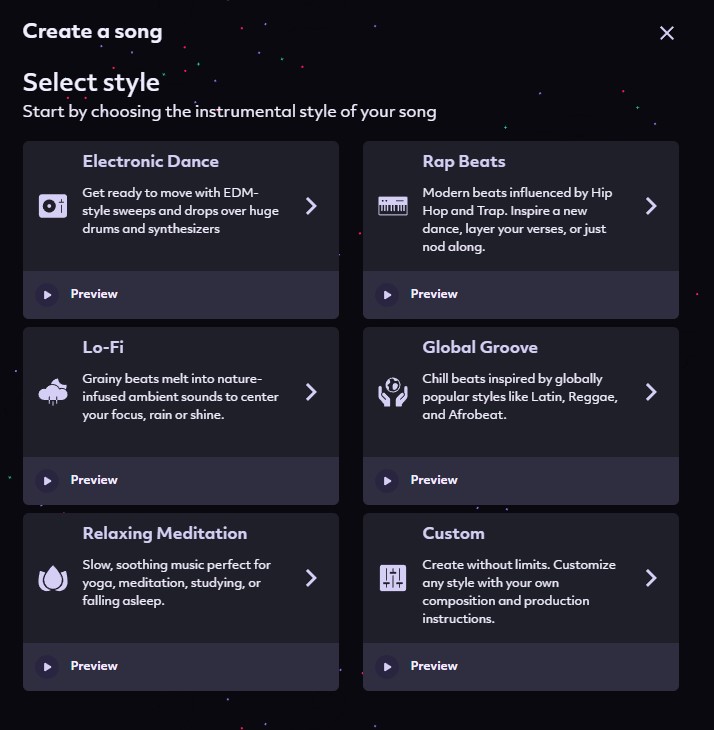Click the mixer sliders icon for Custom
Image resolution: width=714 pixels, height=730 pixels.
click(x=392, y=578)
